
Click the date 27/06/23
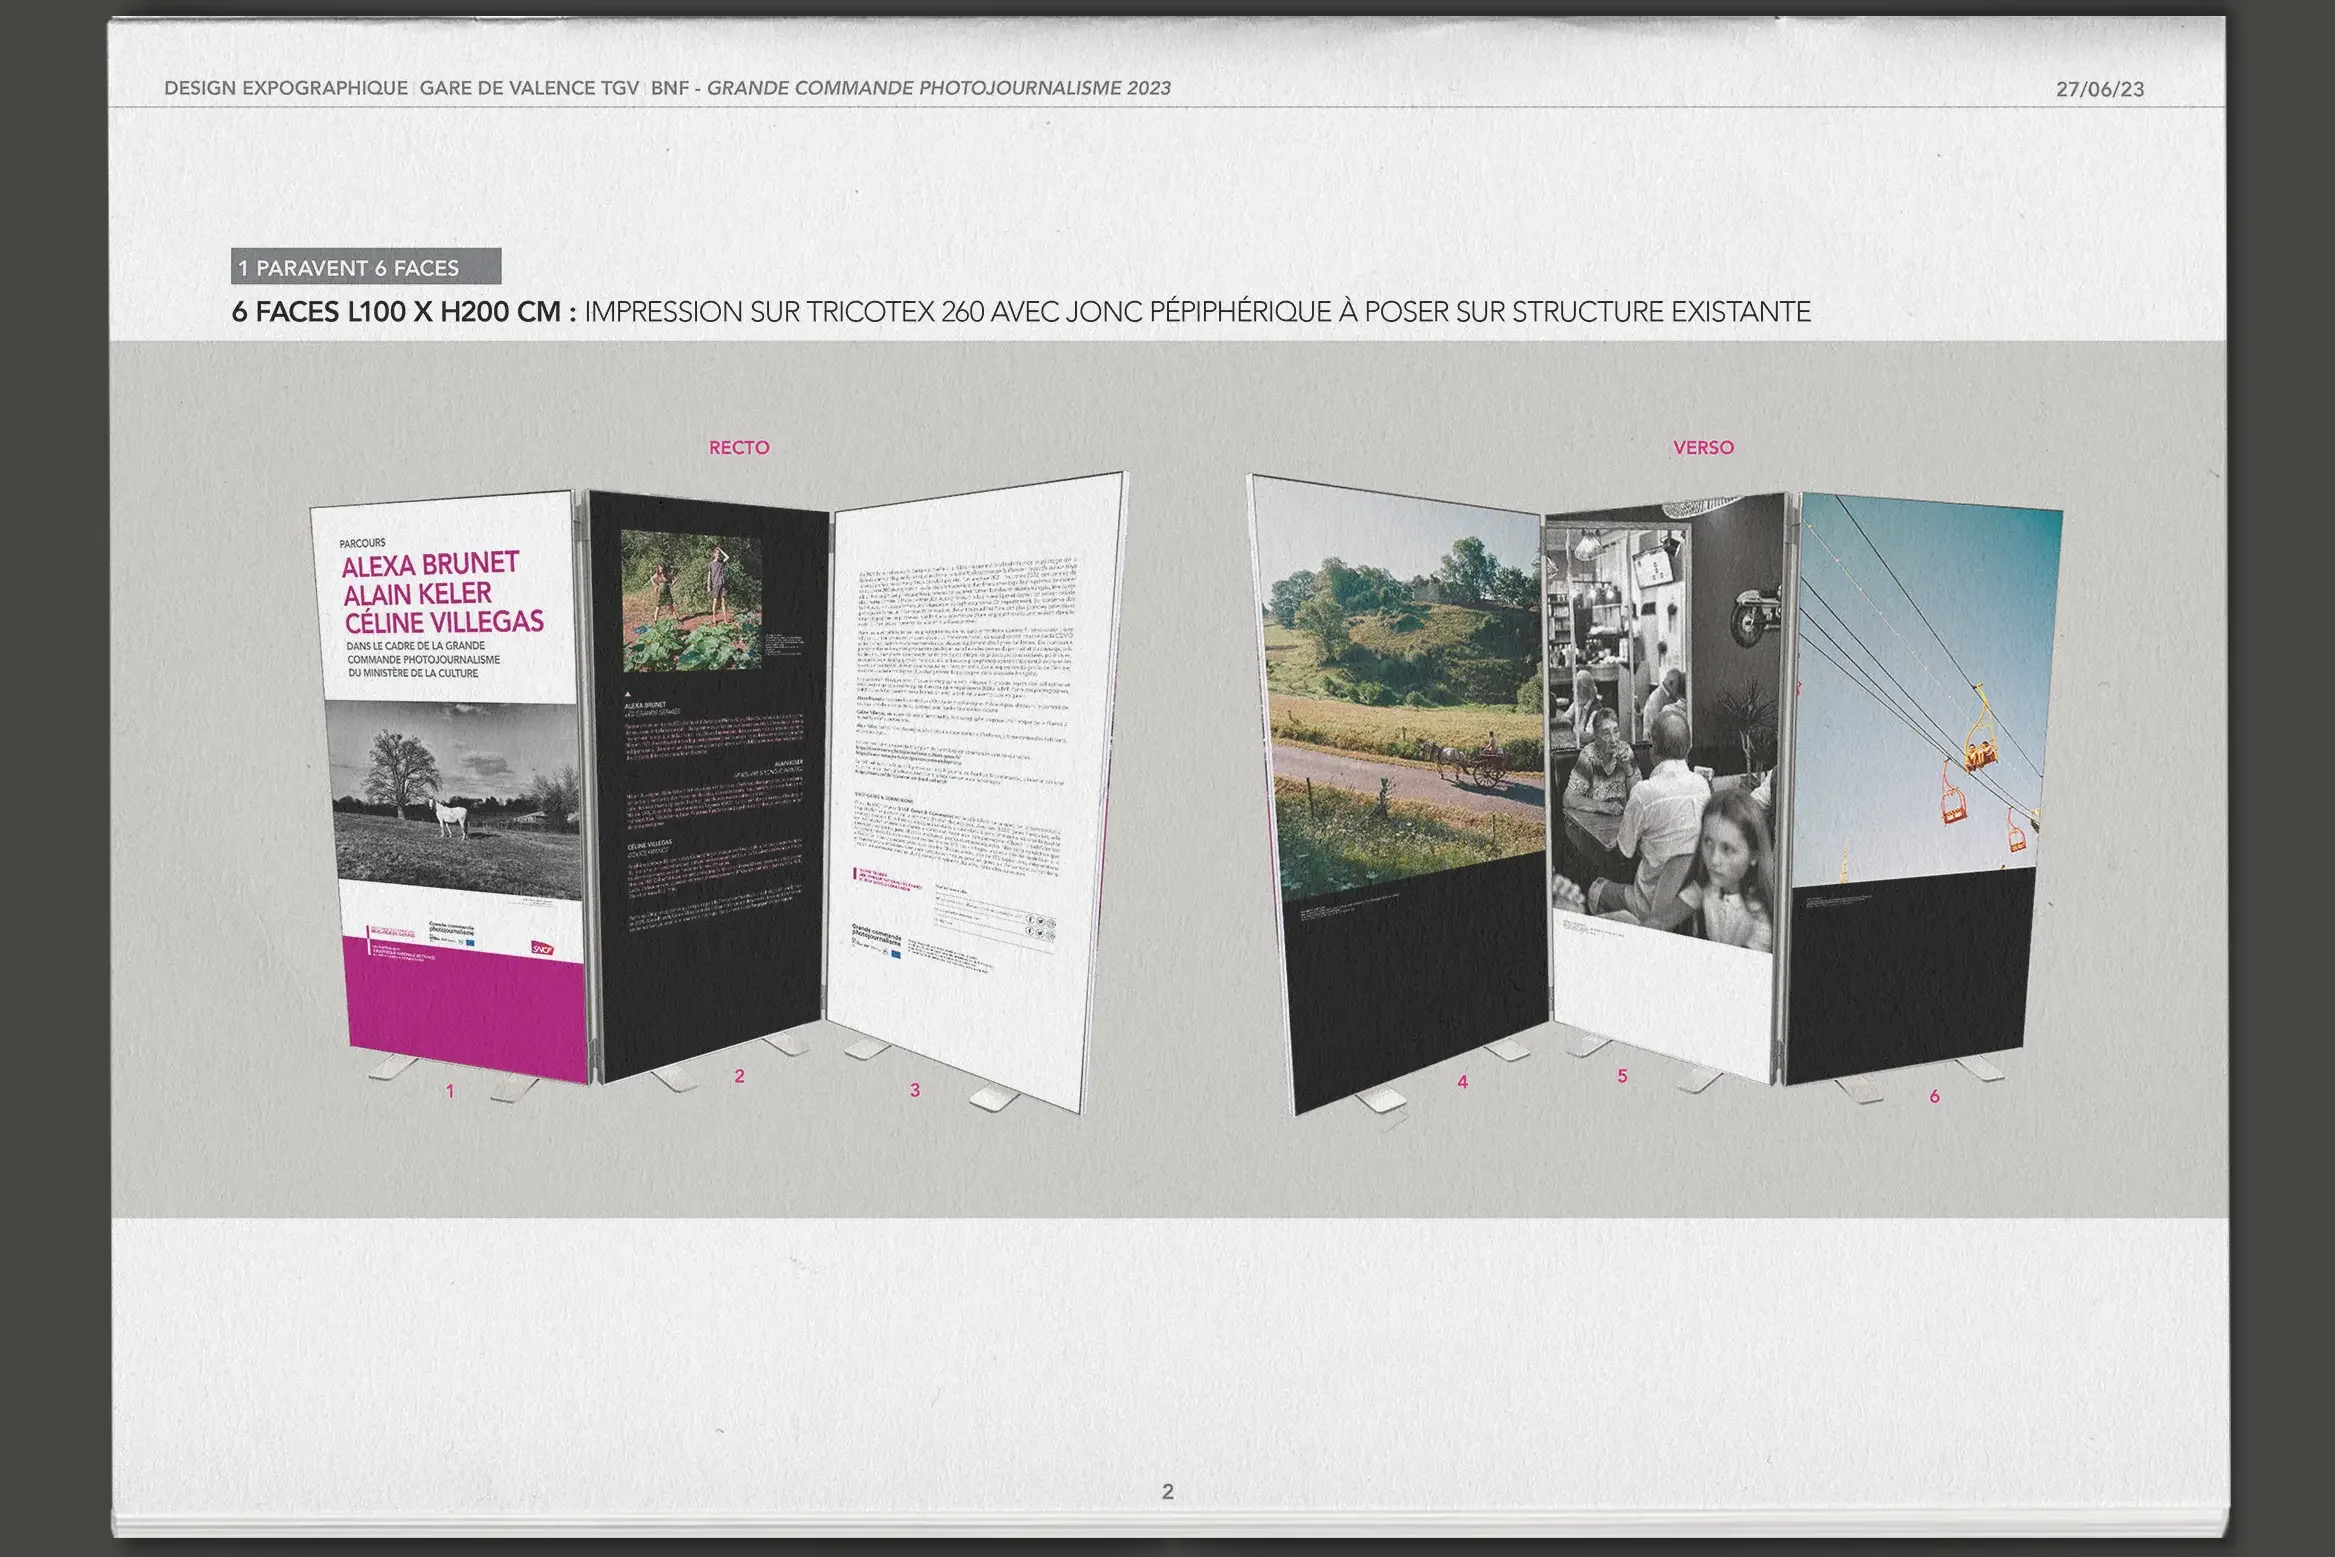click(2100, 89)
